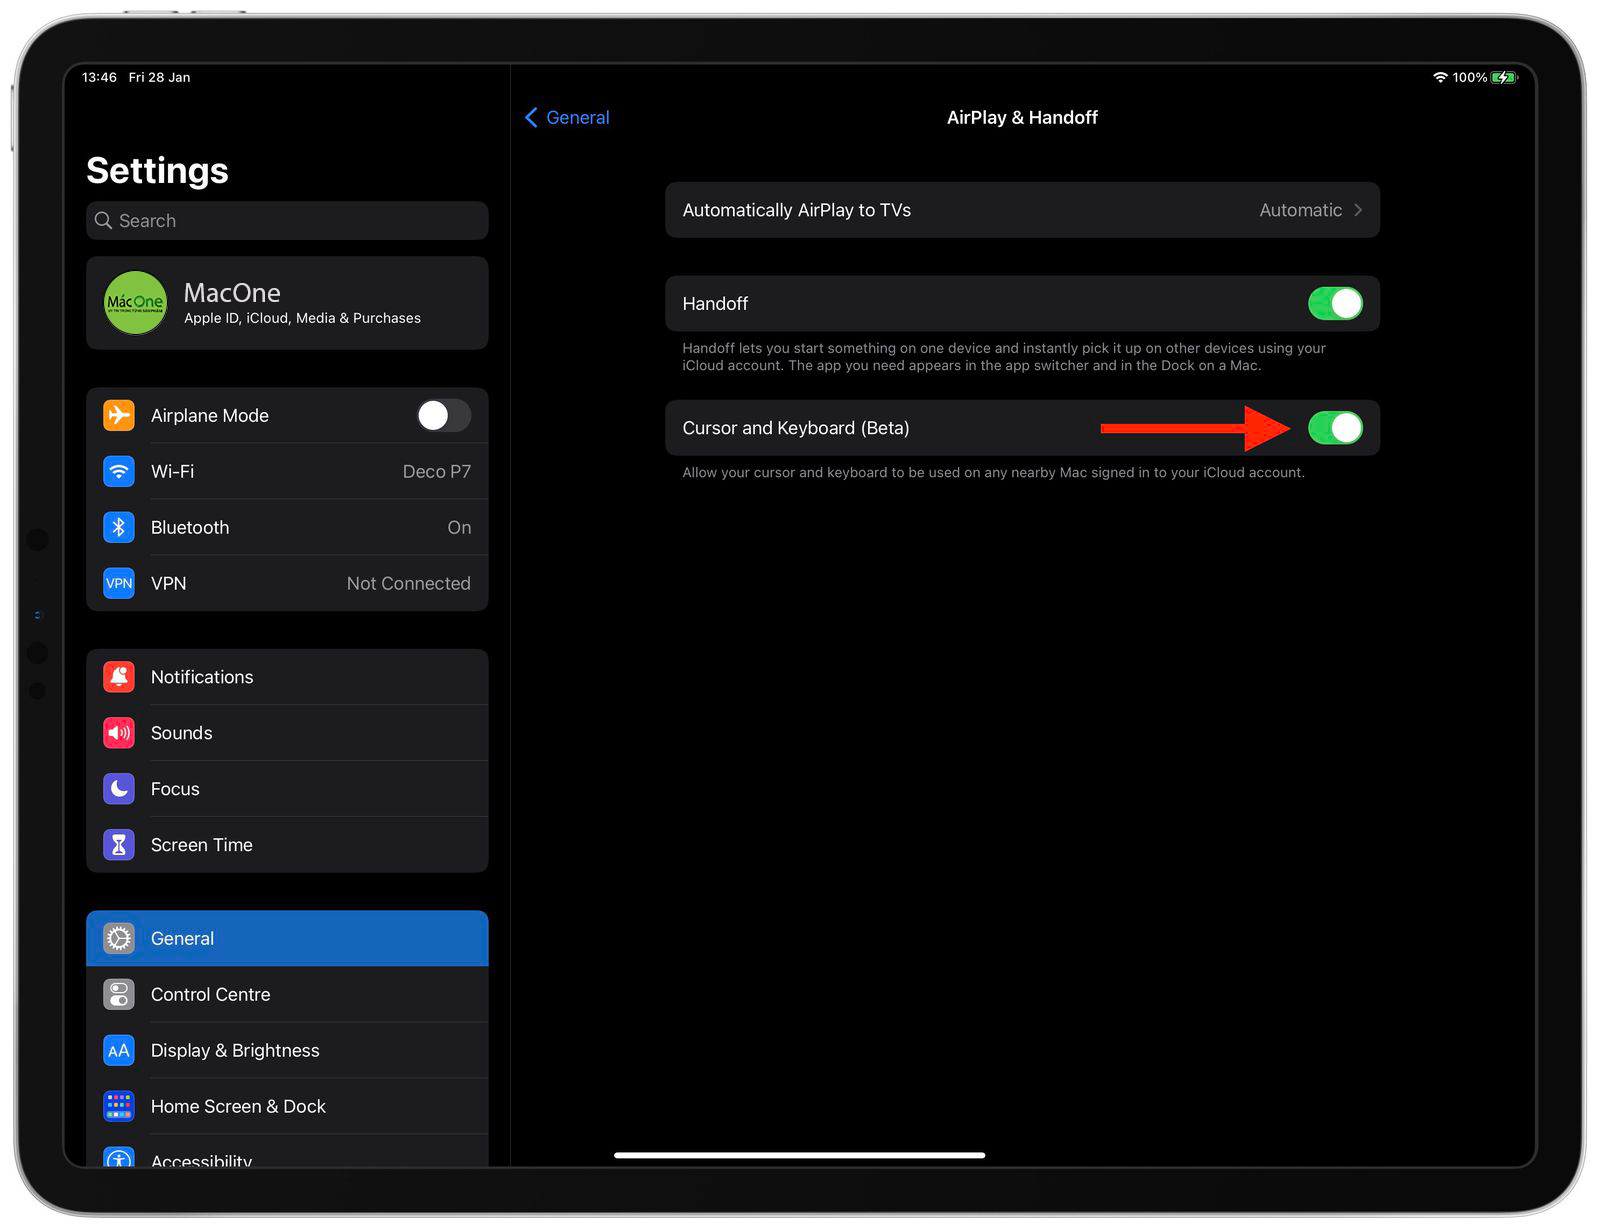Open Wi-Fi settings via its icon
This screenshot has width=1600, height=1231.
point(119,471)
